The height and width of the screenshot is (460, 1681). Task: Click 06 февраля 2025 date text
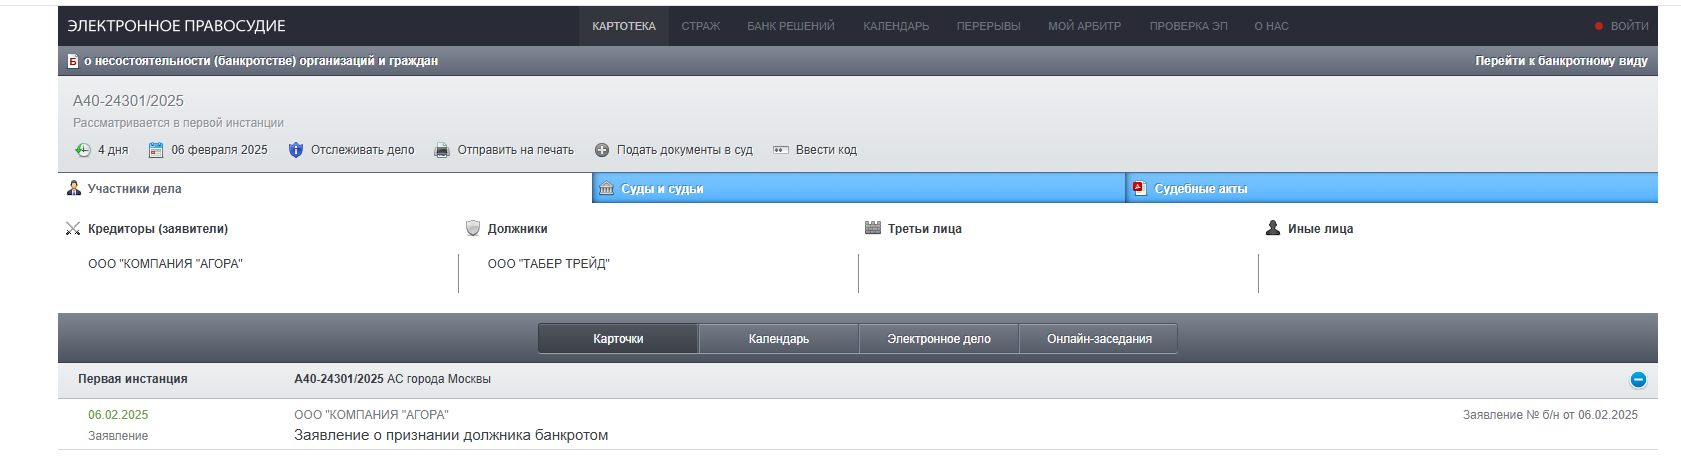219,150
